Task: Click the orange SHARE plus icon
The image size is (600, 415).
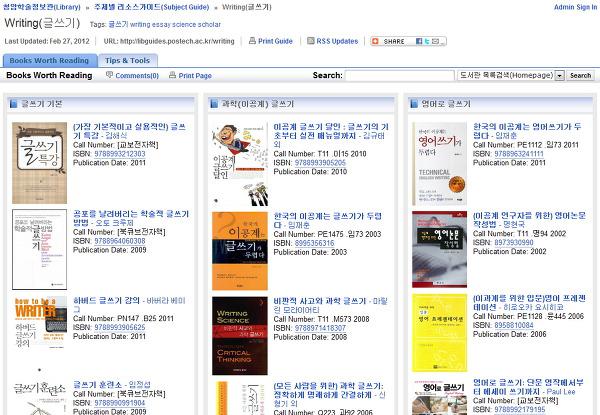Action: 375,41
